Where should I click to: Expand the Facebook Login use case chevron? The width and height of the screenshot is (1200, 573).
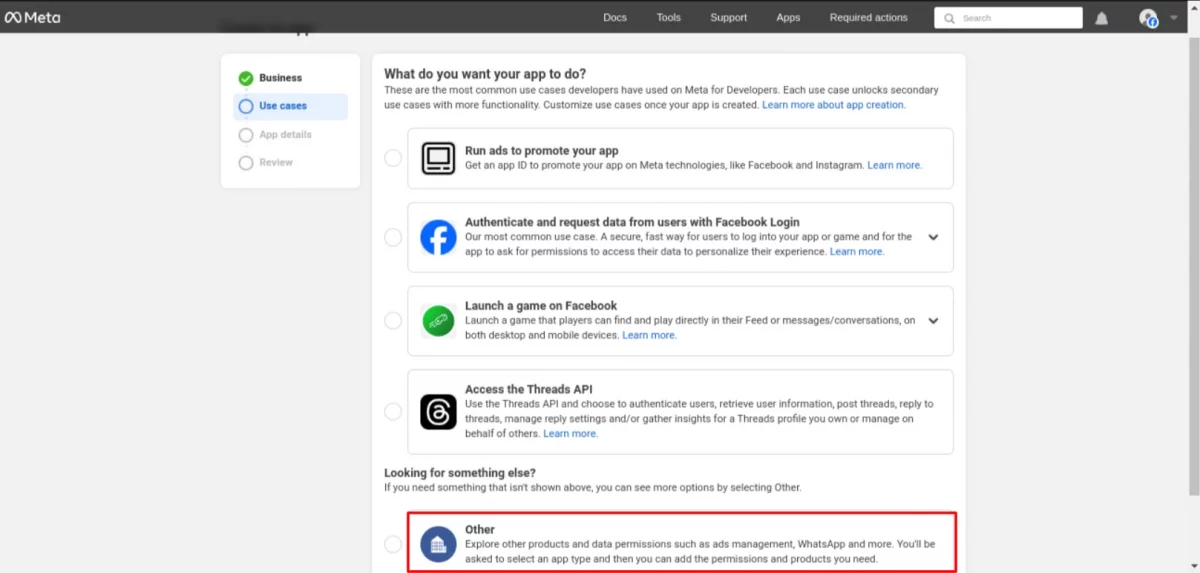[x=933, y=238]
